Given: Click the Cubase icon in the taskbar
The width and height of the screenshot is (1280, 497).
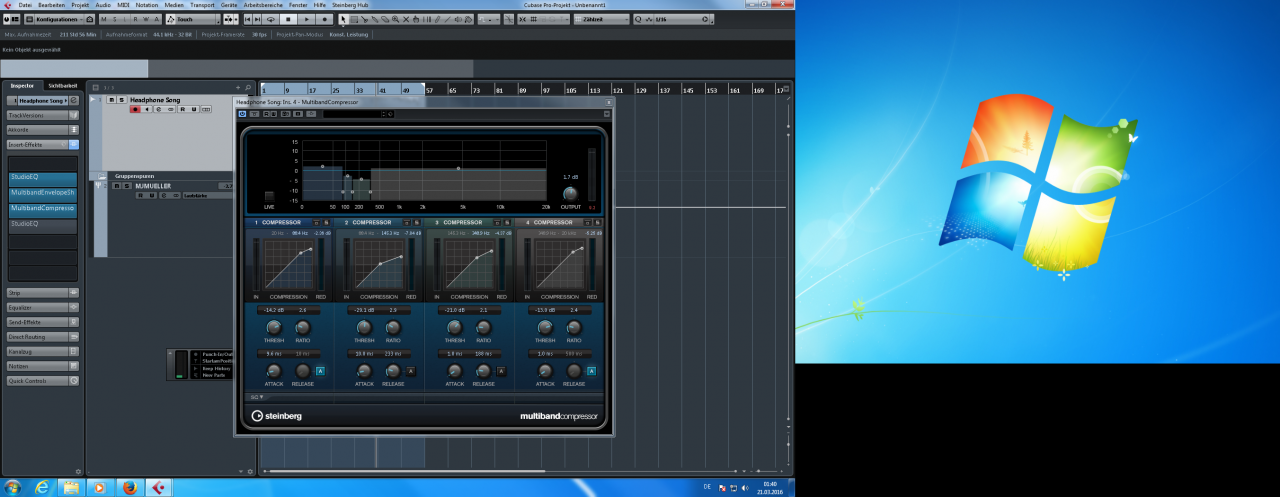Looking at the screenshot, I should point(158,487).
